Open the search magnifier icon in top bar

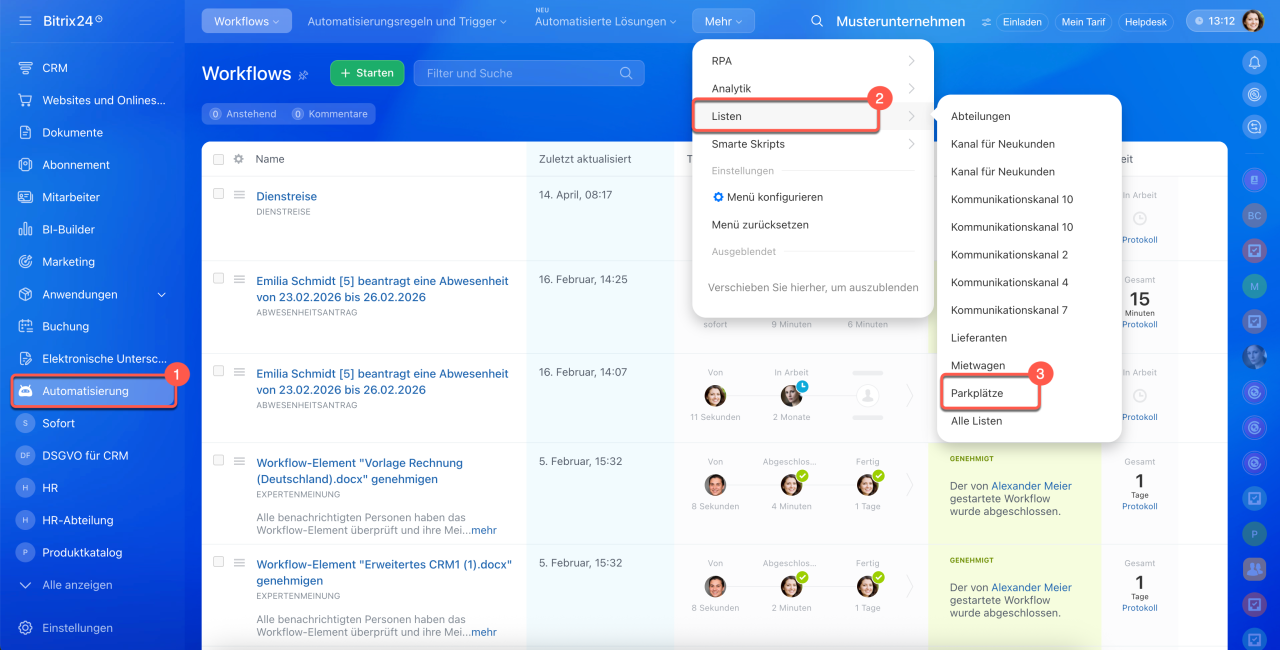coord(817,21)
